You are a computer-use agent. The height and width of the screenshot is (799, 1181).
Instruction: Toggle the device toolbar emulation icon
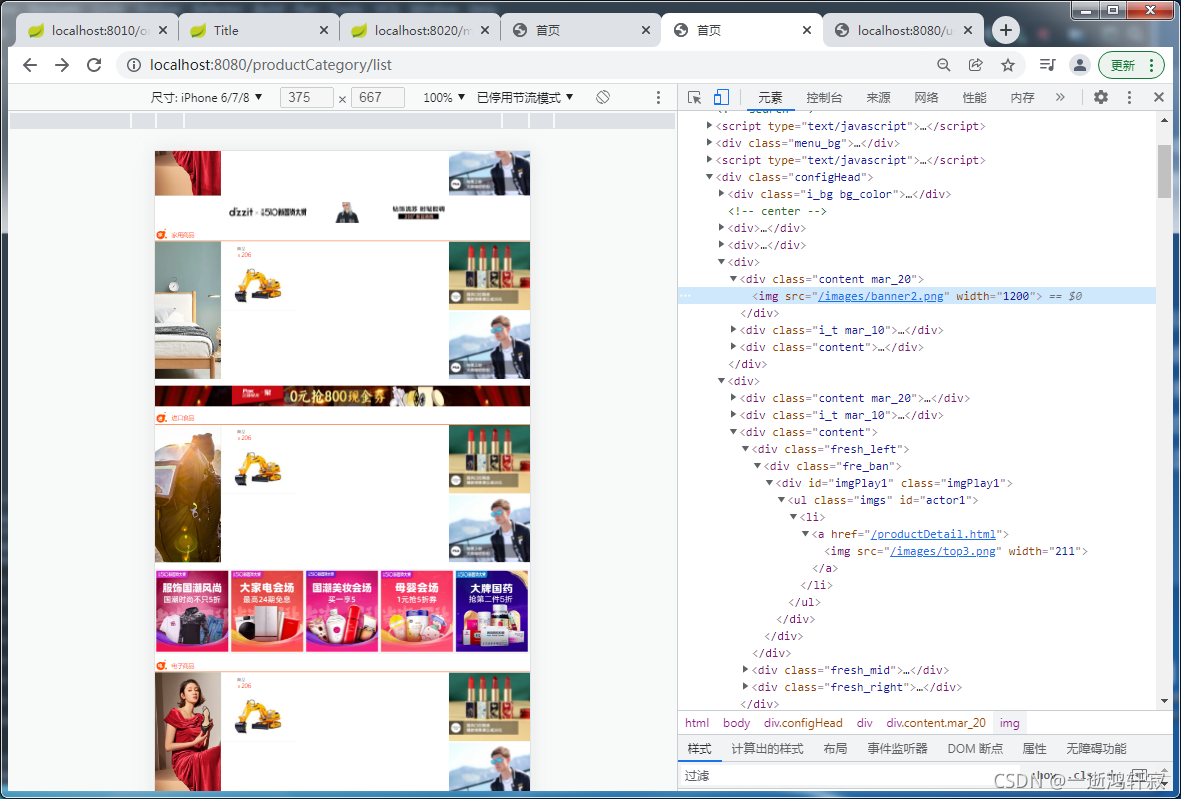tap(722, 97)
